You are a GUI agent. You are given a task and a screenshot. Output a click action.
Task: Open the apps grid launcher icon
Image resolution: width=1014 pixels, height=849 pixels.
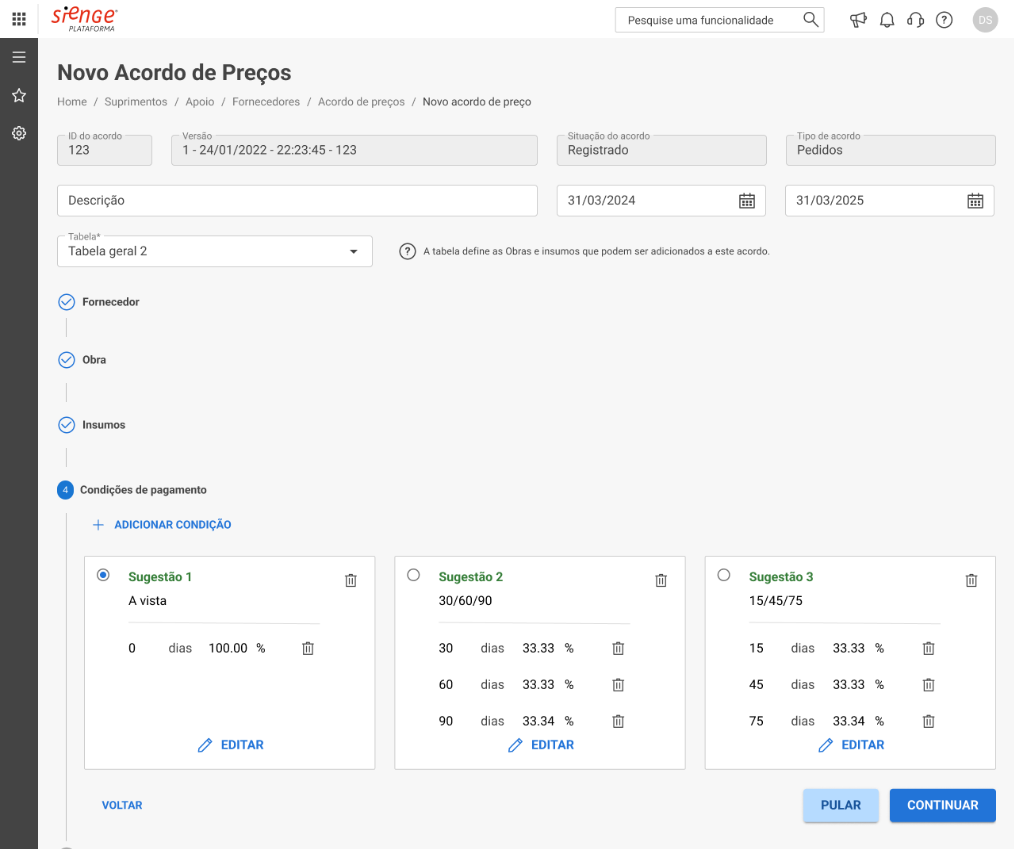pyautogui.click(x=19, y=19)
